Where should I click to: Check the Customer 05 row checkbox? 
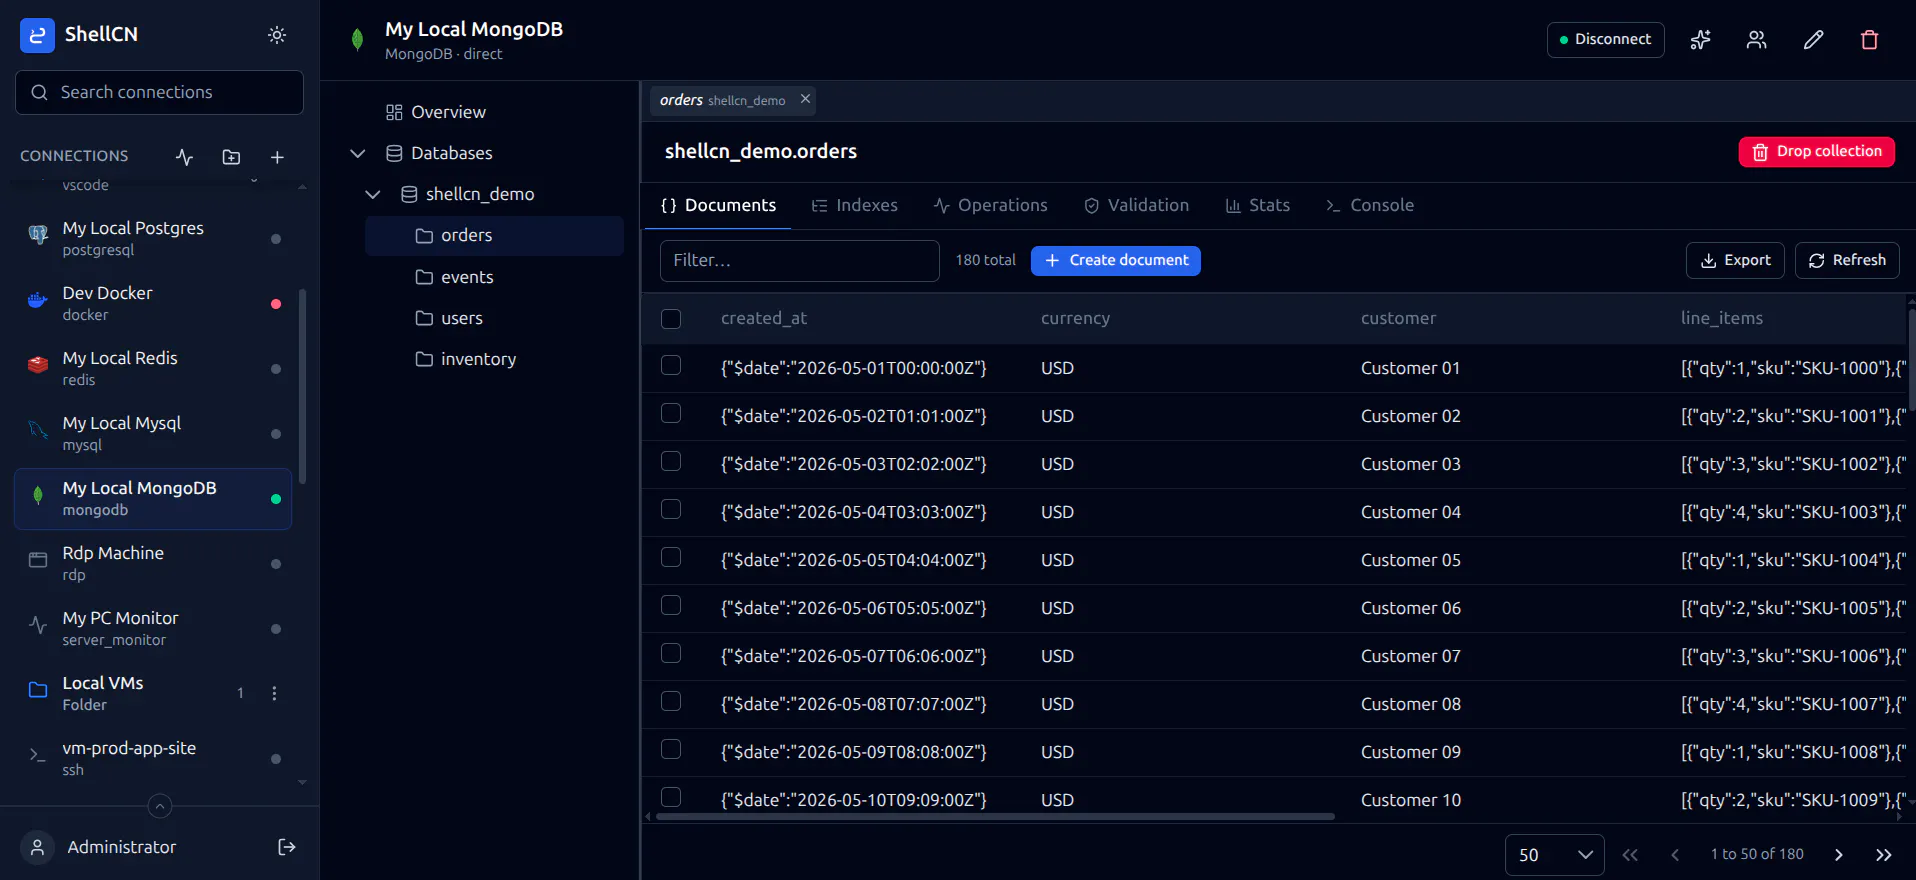671,558
